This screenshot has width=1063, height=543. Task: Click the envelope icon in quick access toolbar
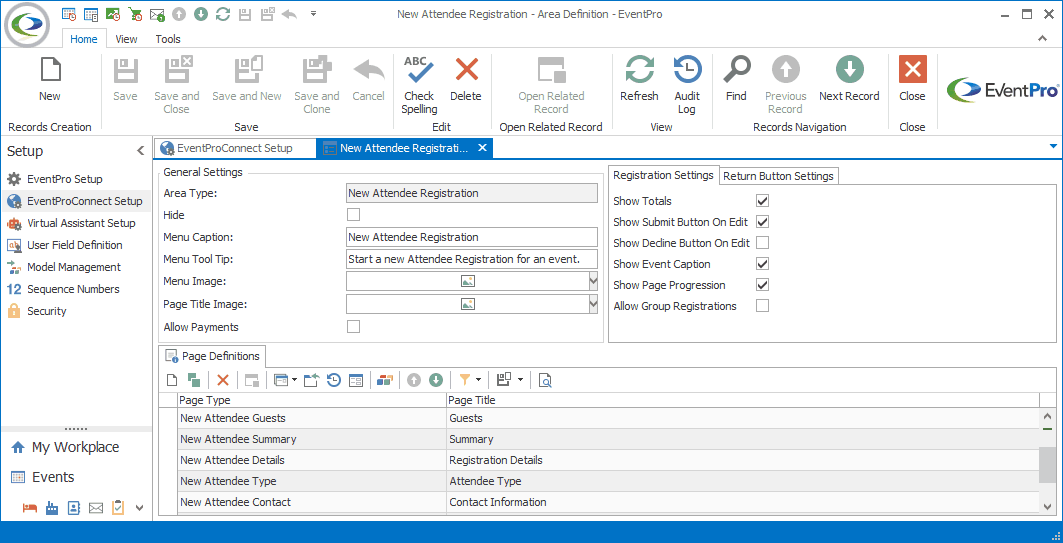157,14
